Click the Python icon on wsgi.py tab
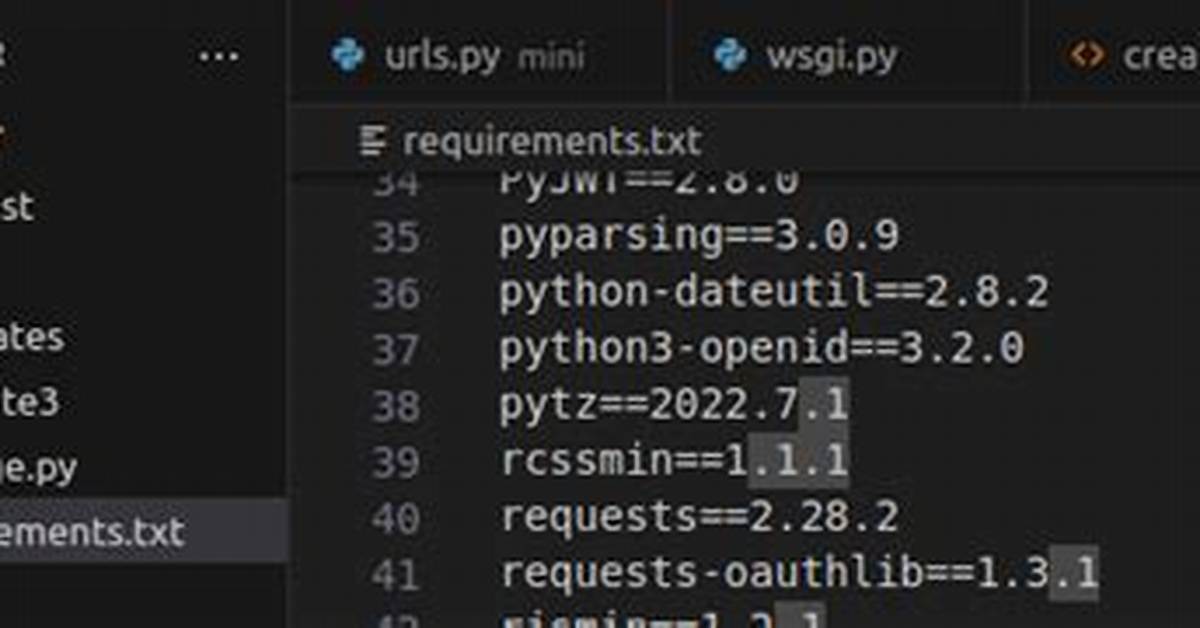 (731, 56)
